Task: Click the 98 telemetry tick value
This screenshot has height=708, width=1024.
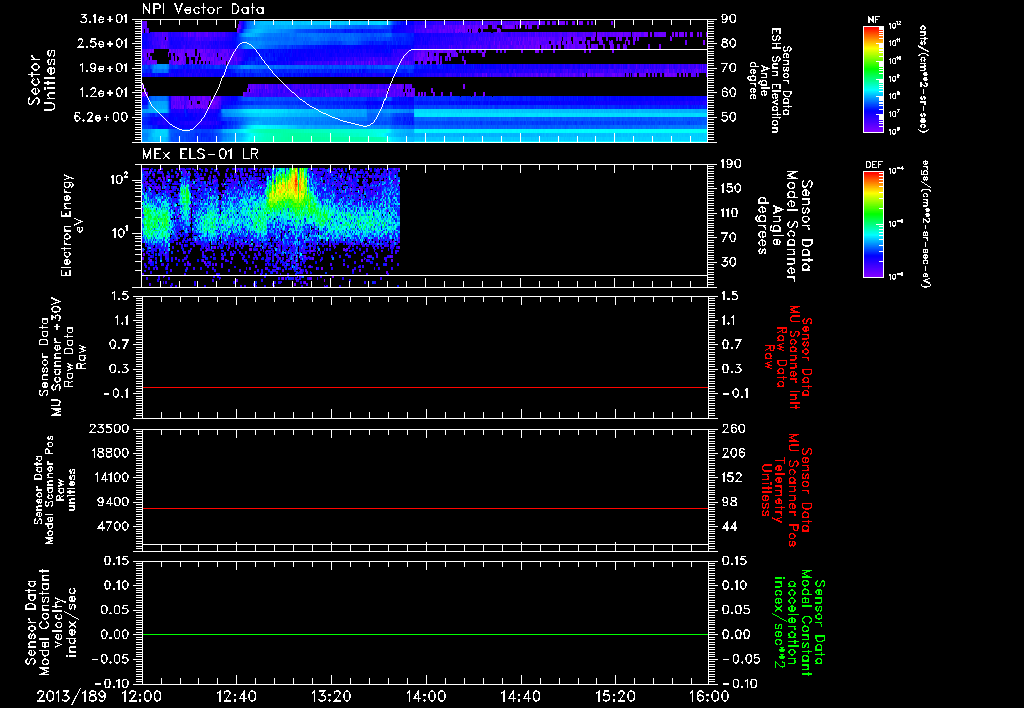Action: click(x=729, y=502)
